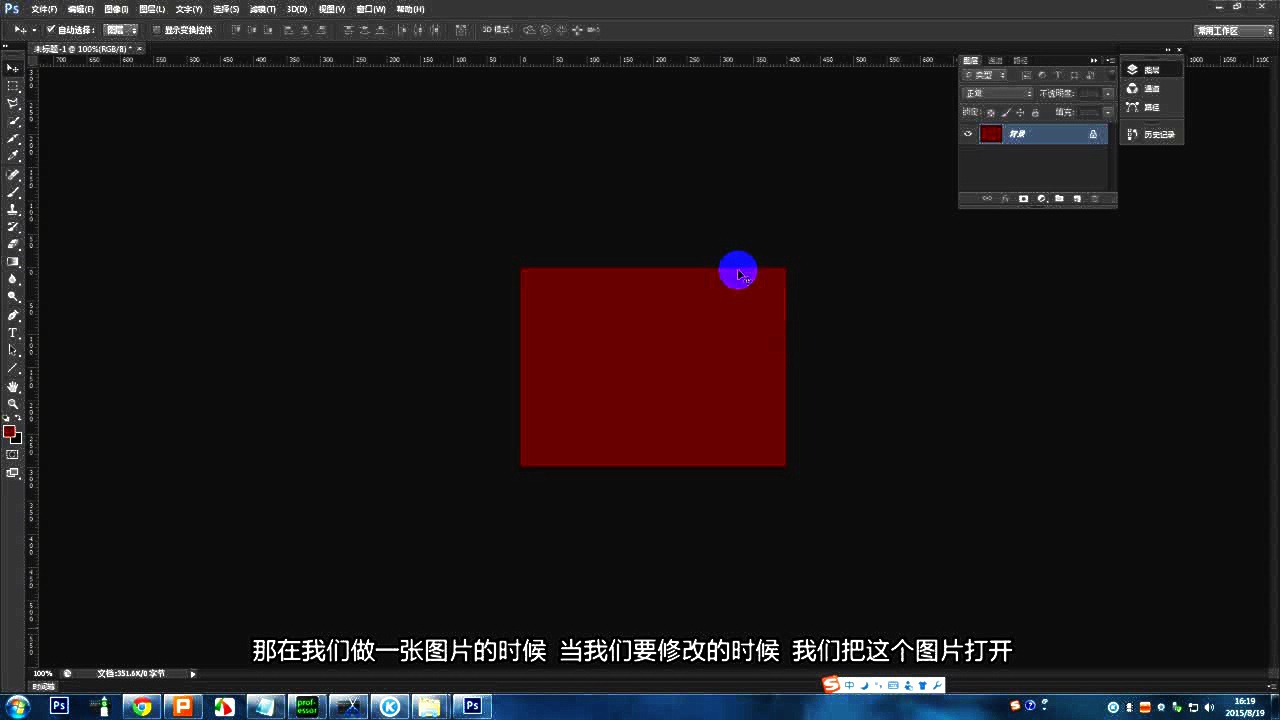1280x720 pixels.
Task: Select the Eraser tool
Action: pos(13,244)
